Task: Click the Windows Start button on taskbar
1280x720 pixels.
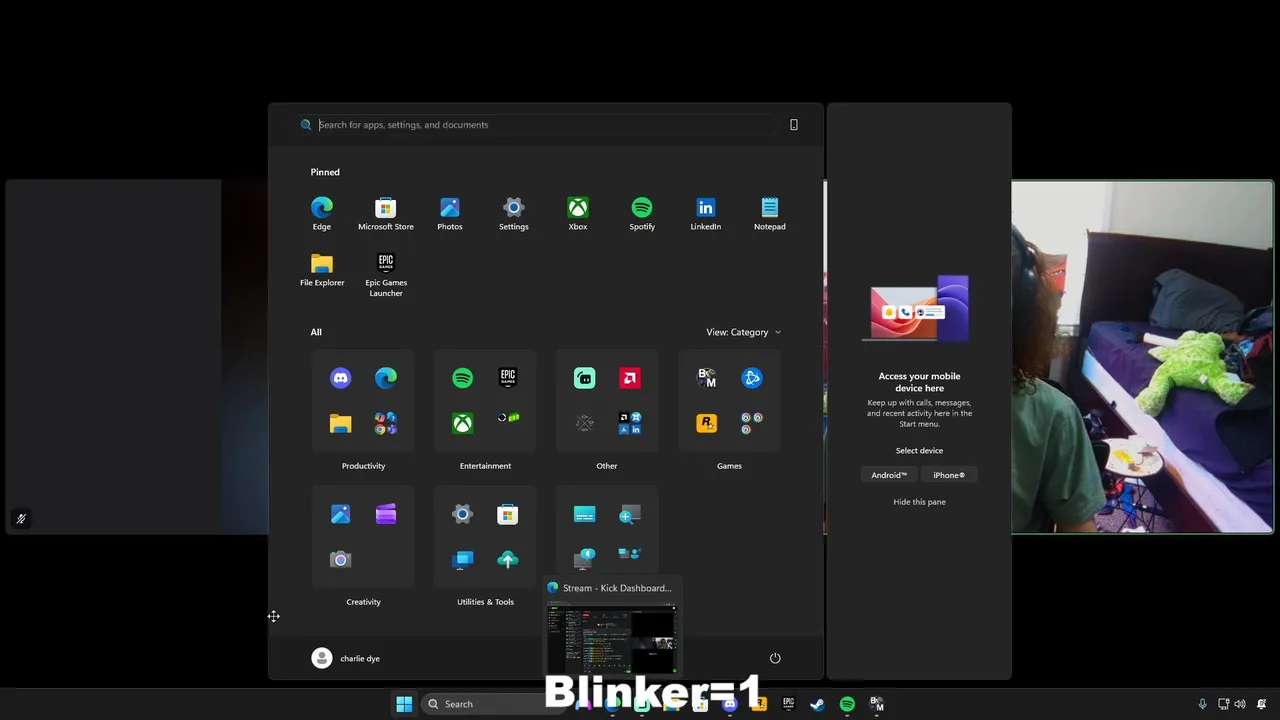Action: (x=404, y=704)
